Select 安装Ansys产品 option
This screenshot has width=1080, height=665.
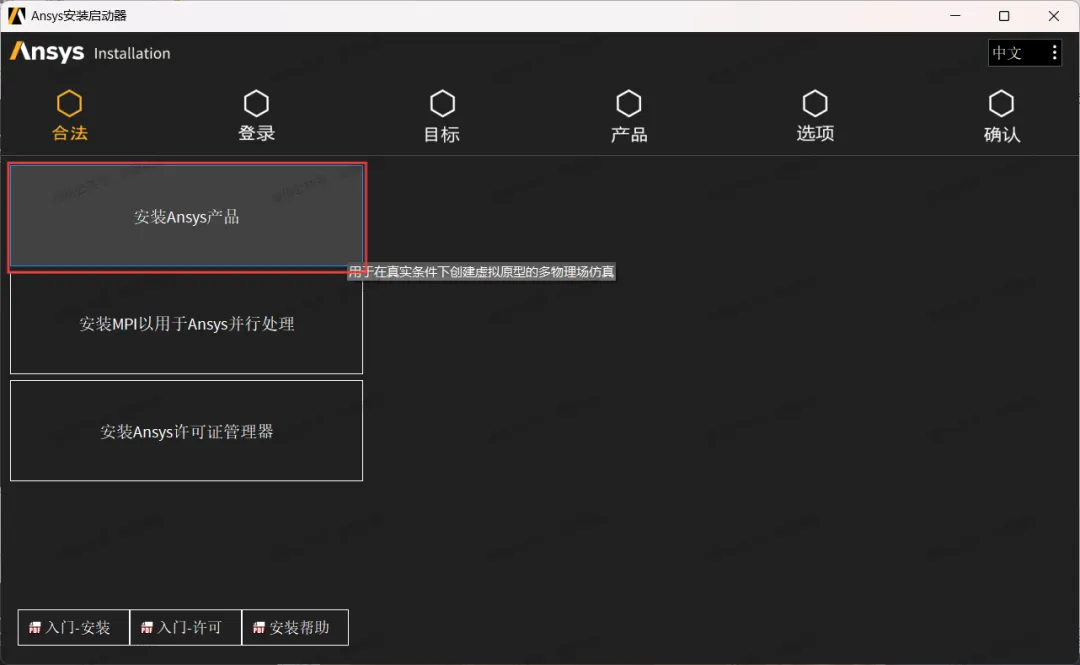coord(187,217)
